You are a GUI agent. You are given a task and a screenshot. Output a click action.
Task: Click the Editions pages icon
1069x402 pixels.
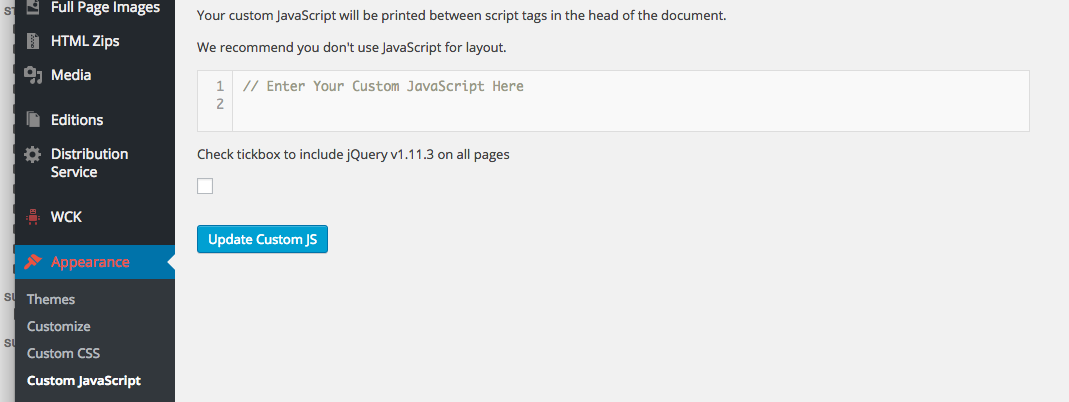[x=33, y=120]
